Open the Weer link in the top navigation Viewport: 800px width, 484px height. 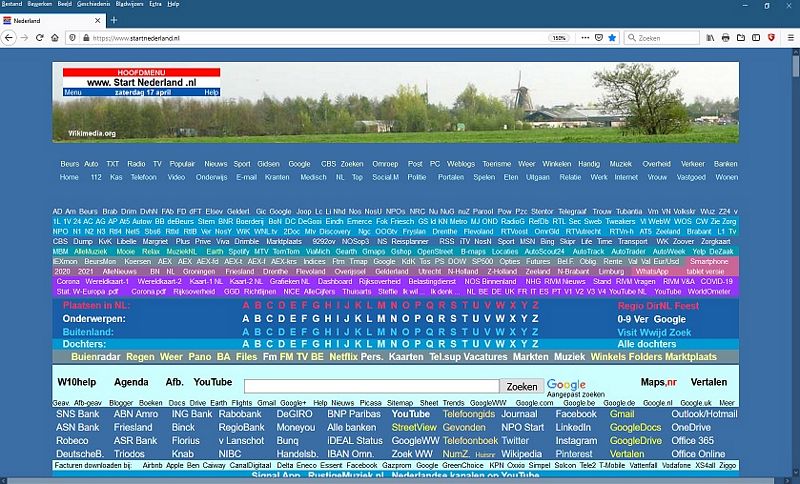(527, 164)
